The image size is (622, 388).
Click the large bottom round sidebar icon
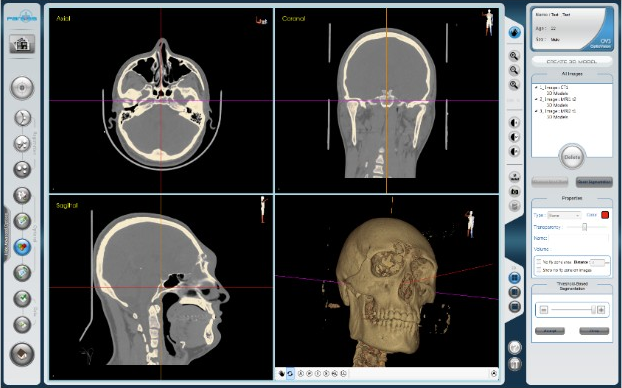click(22, 354)
